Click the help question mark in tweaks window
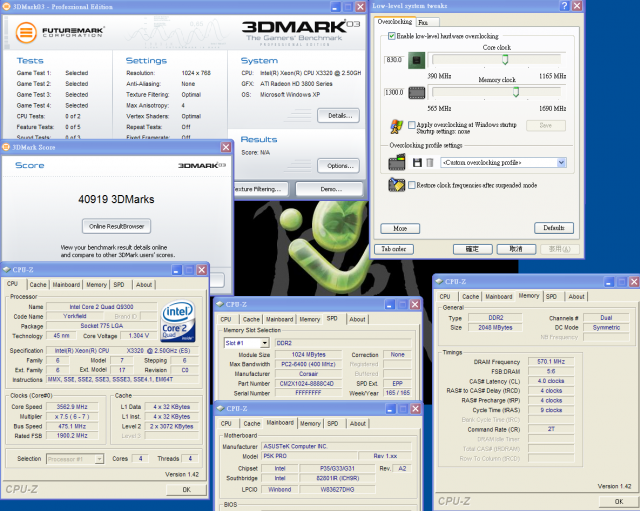Image resolution: width=640 pixels, height=511 pixels. 564,6
